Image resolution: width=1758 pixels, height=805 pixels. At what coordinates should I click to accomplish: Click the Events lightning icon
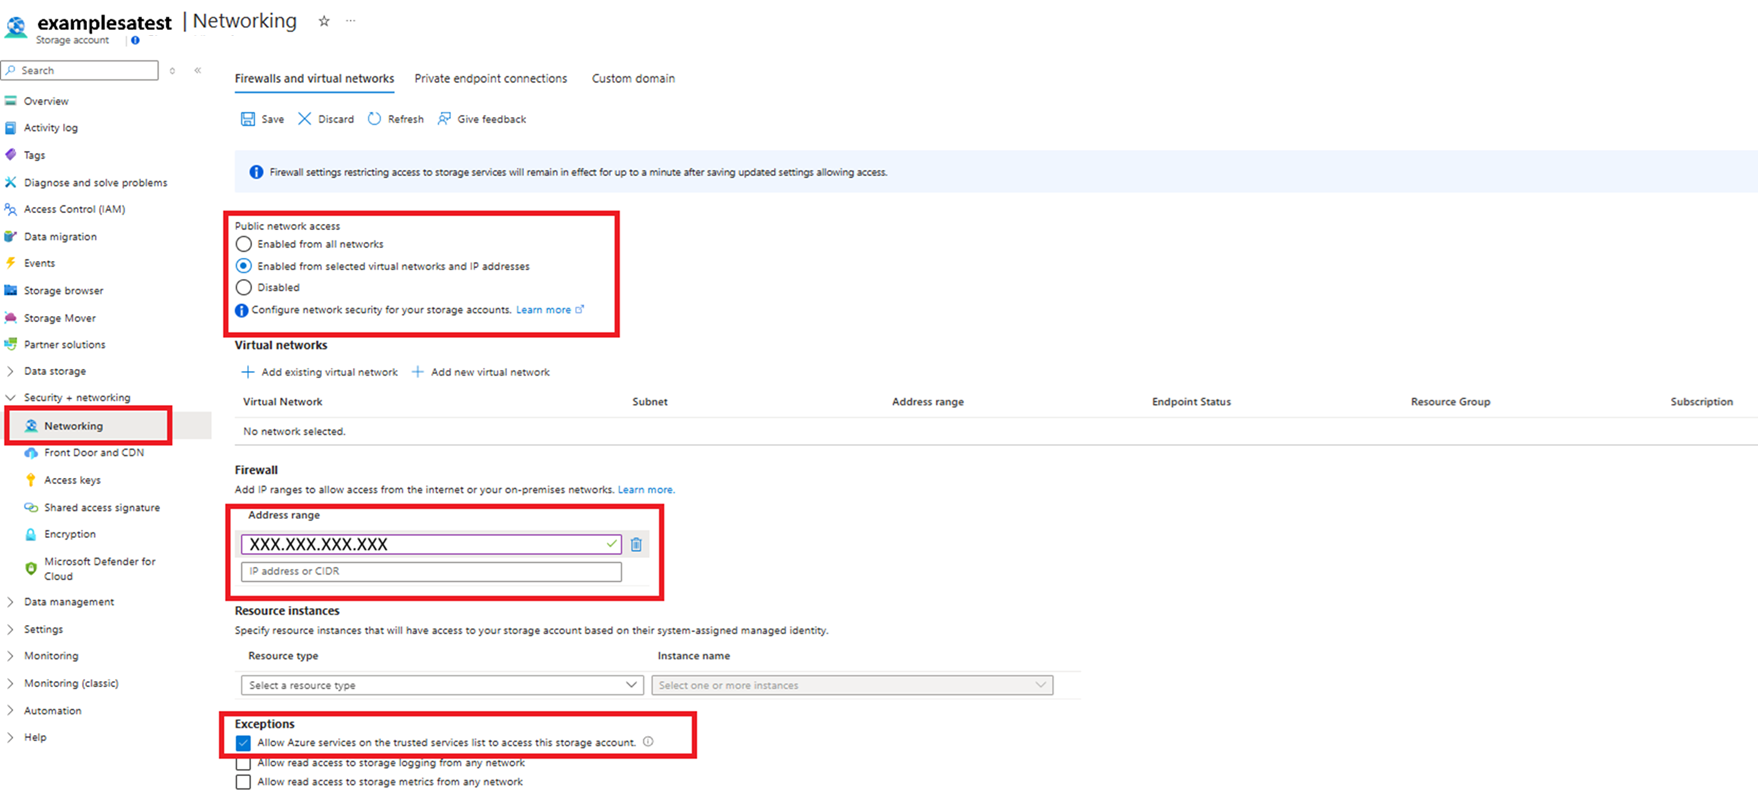(x=11, y=263)
